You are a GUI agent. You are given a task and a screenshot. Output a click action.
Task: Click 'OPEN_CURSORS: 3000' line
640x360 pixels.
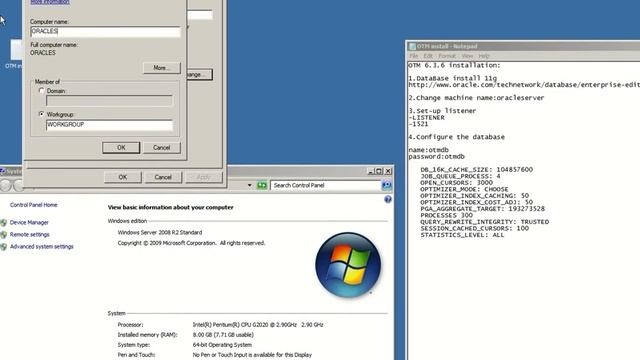tap(457, 183)
